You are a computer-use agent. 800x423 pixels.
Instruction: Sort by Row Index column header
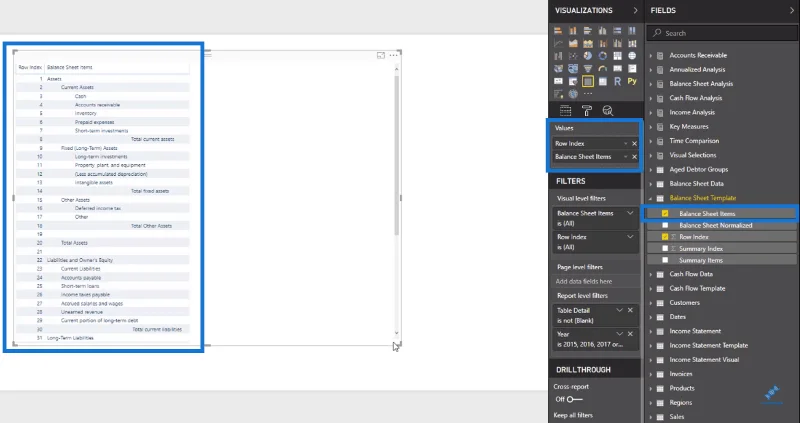30,67
